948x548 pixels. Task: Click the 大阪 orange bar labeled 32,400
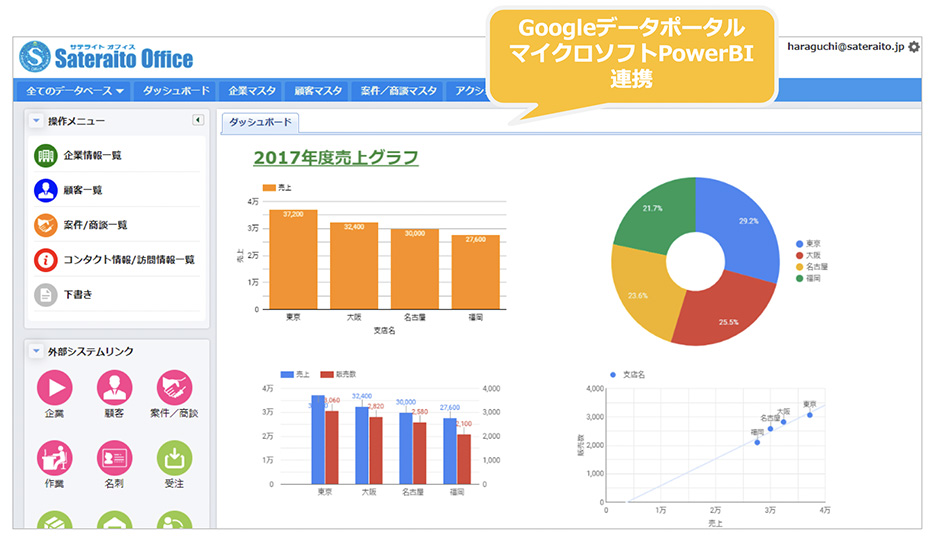354,266
